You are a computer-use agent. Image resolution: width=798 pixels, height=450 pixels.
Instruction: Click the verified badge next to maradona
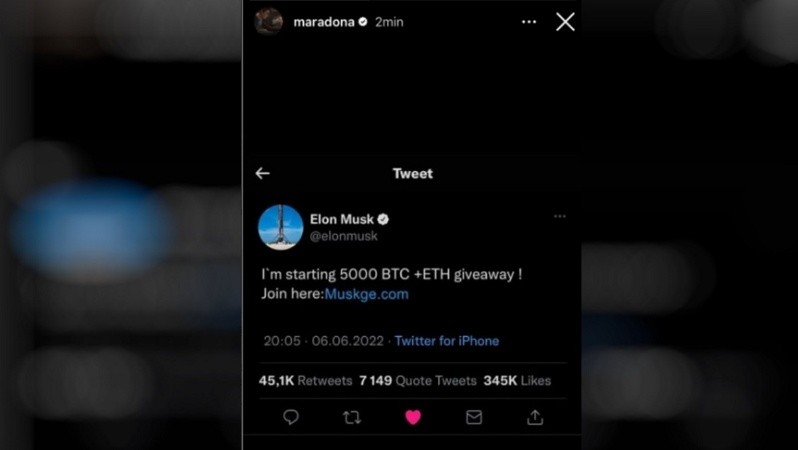[363, 22]
